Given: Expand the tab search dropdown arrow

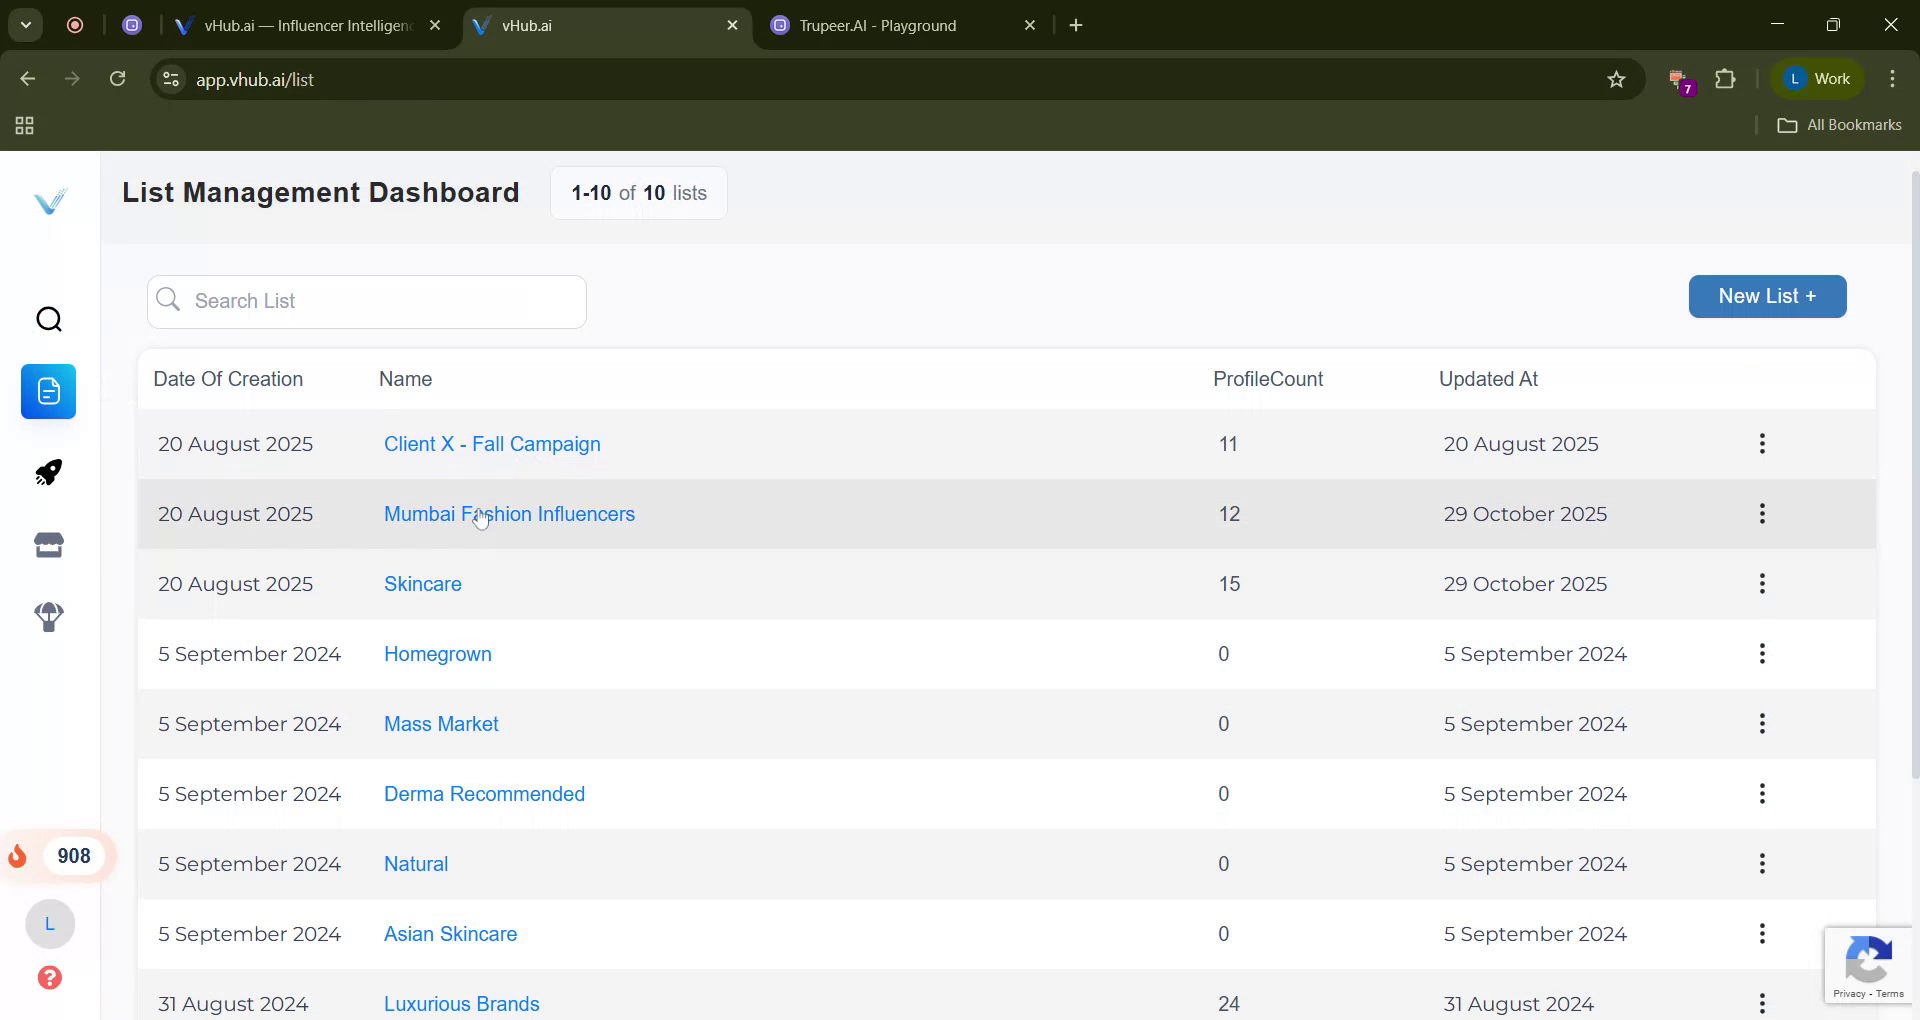Looking at the screenshot, I should (x=26, y=25).
